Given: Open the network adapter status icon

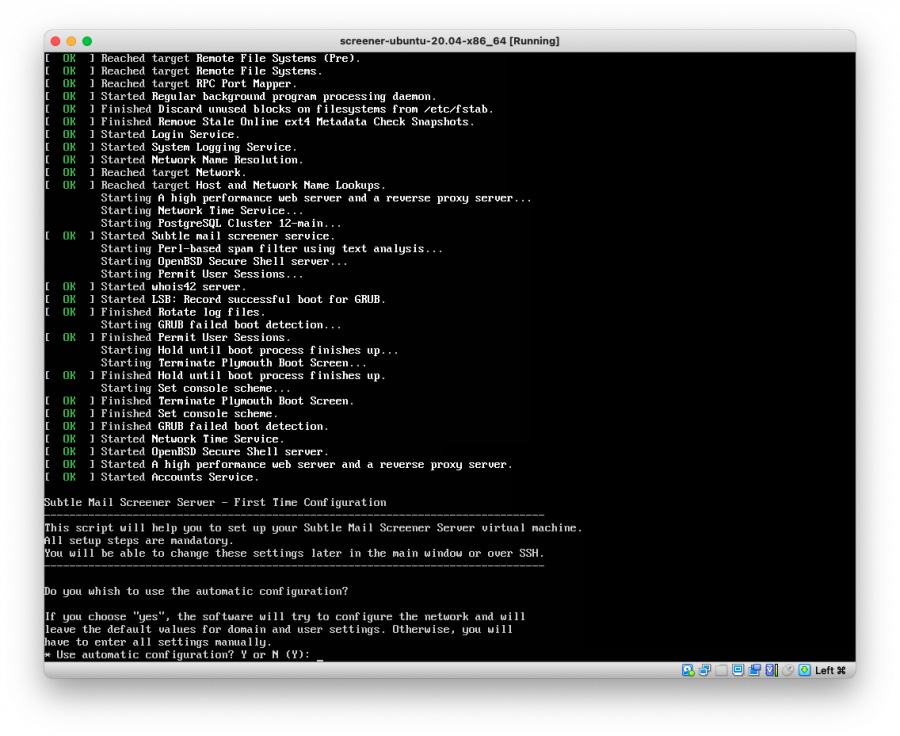Looking at the screenshot, I should tap(704, 670).
